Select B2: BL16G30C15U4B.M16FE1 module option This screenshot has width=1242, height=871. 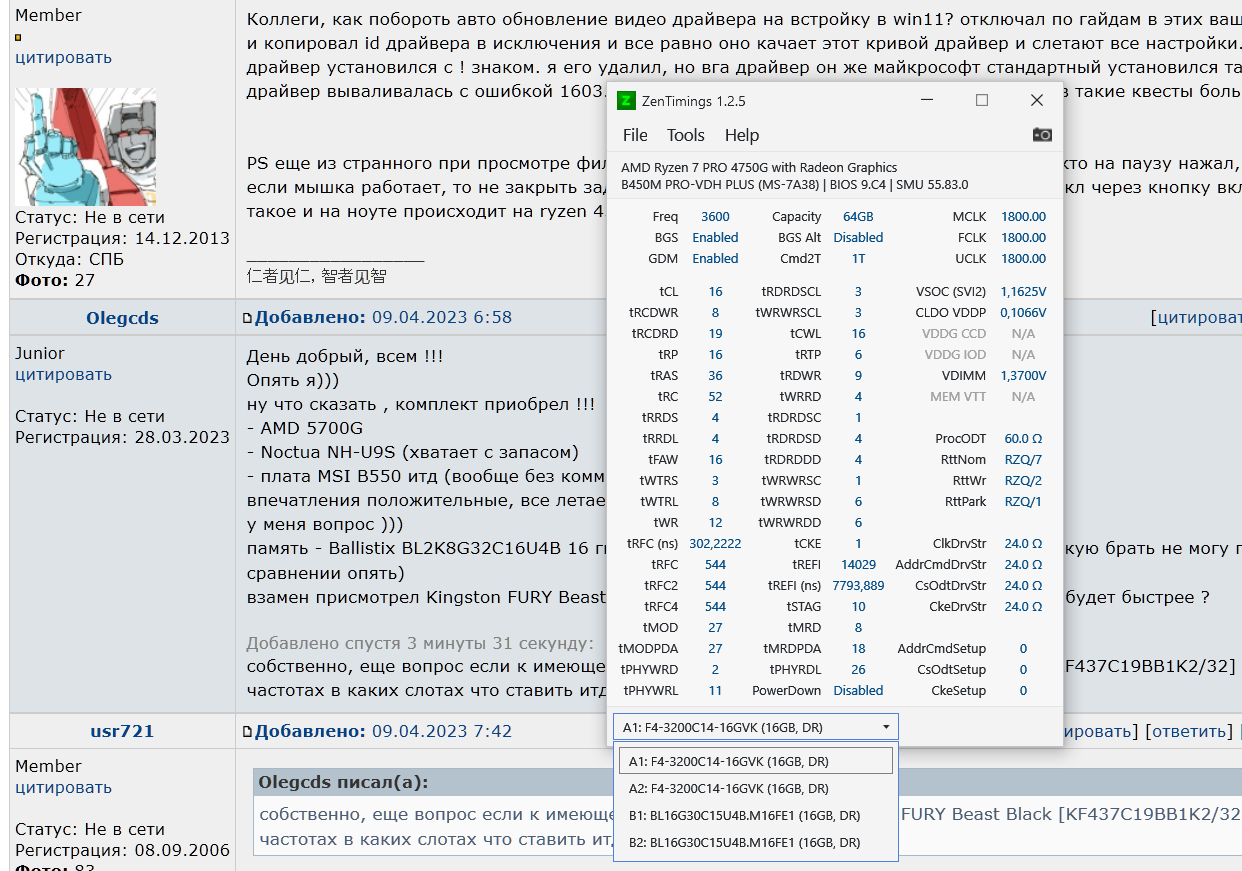(755, 843)
